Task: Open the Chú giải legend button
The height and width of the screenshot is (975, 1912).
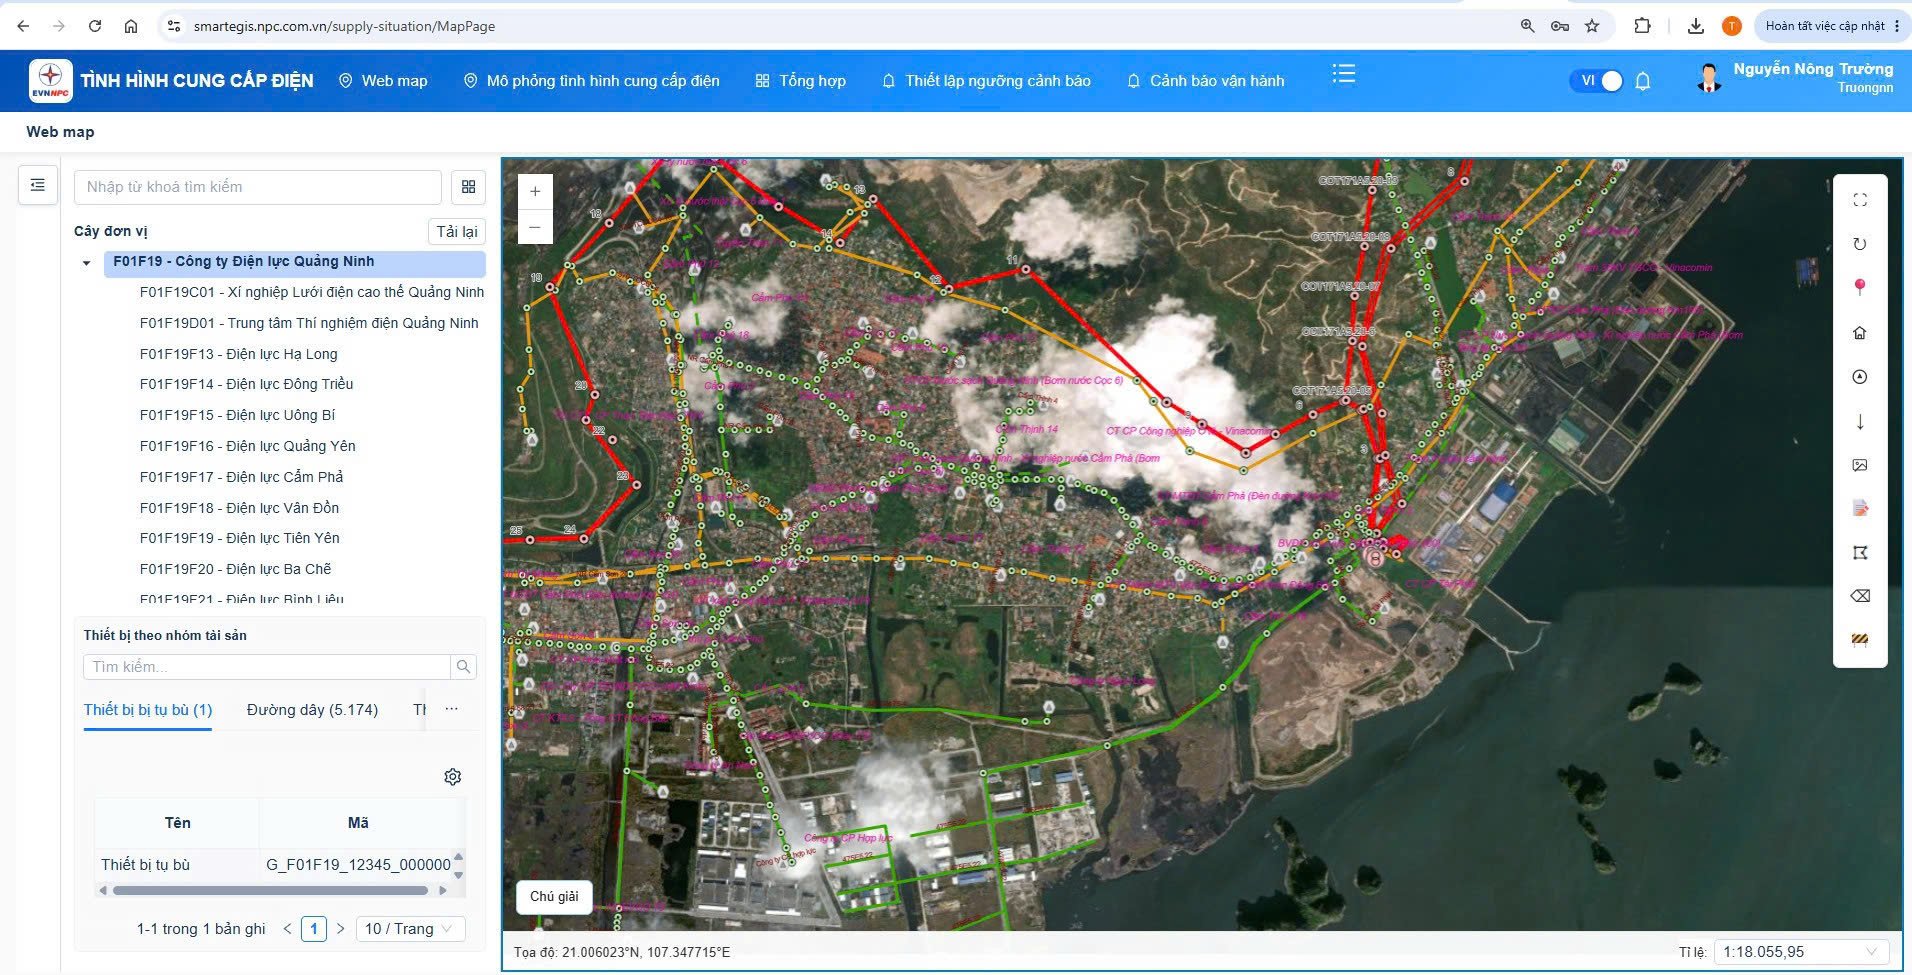Action: (554, 896)
